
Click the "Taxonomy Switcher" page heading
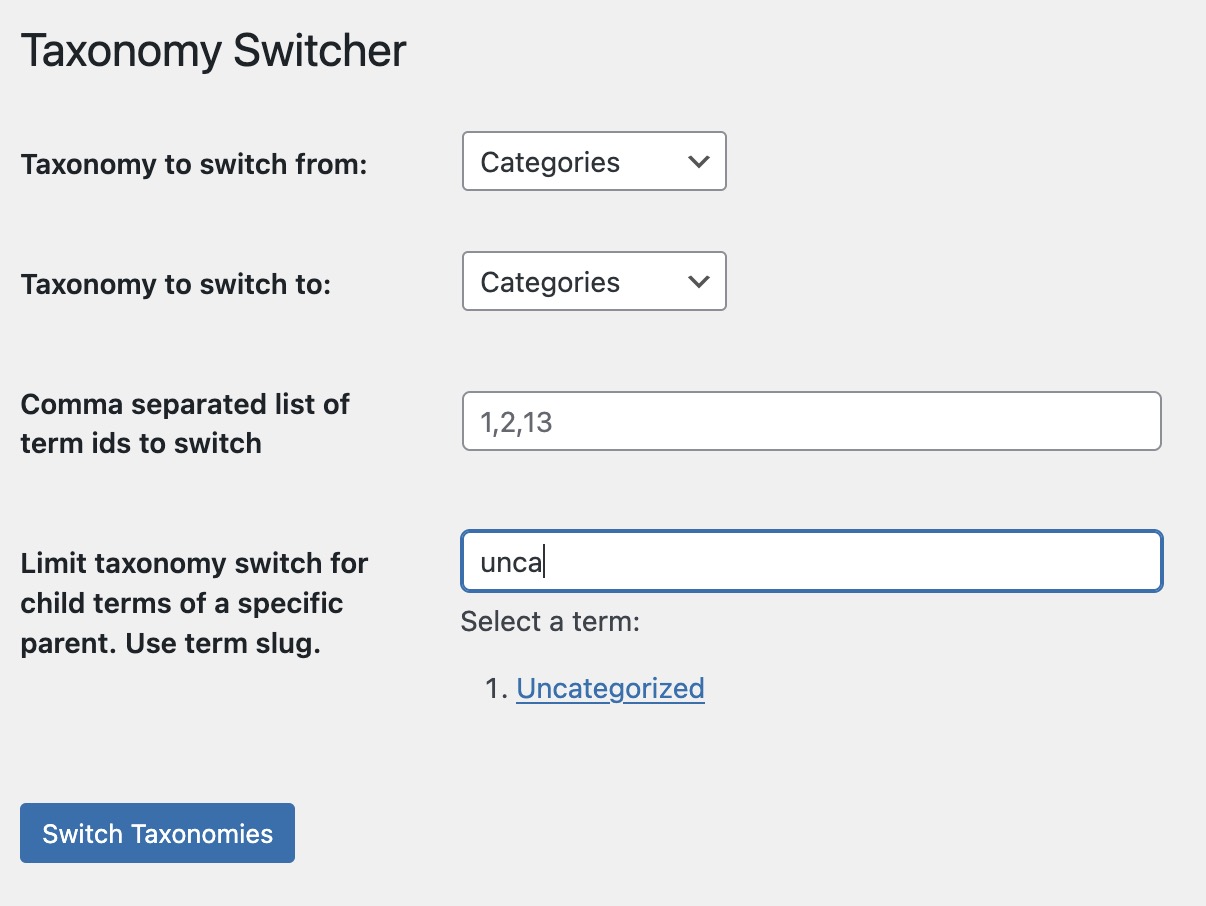click(213, 51)
